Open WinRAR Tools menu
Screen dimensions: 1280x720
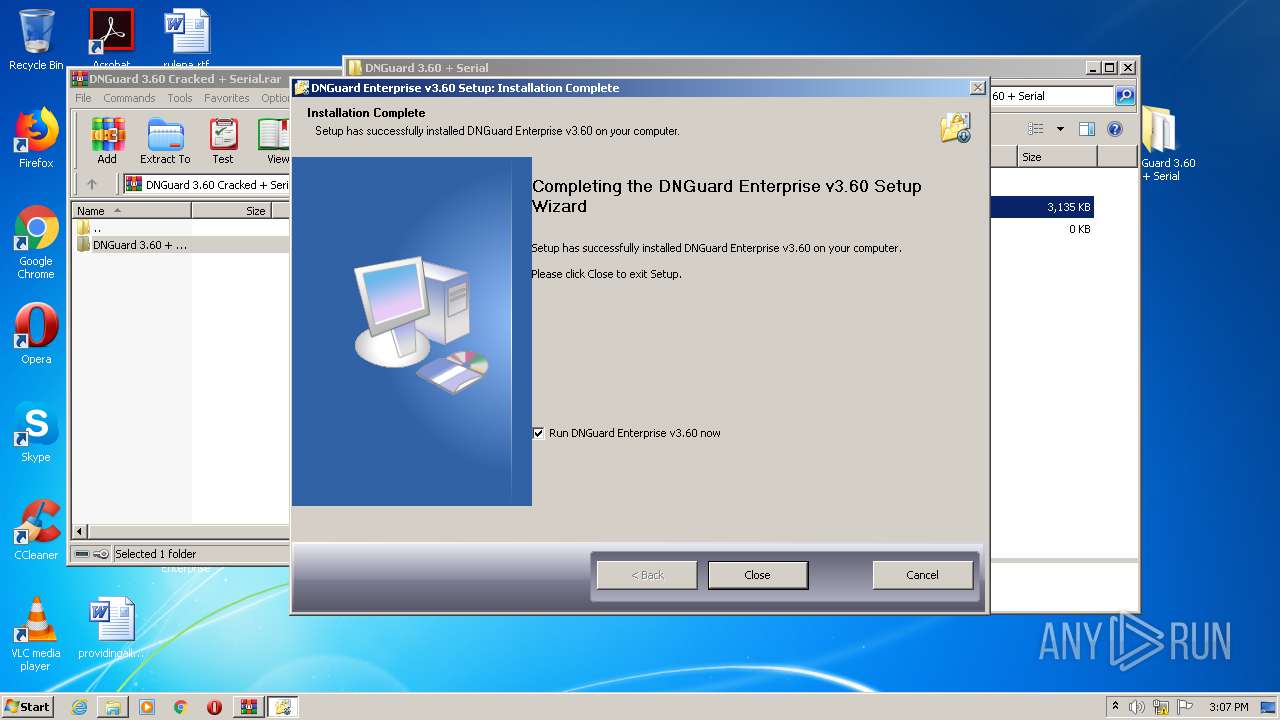pyautogui.click(x=180, y=98)
